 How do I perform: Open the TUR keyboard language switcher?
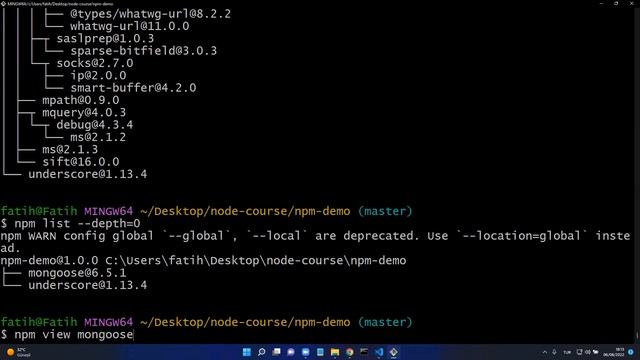point(567,352)
